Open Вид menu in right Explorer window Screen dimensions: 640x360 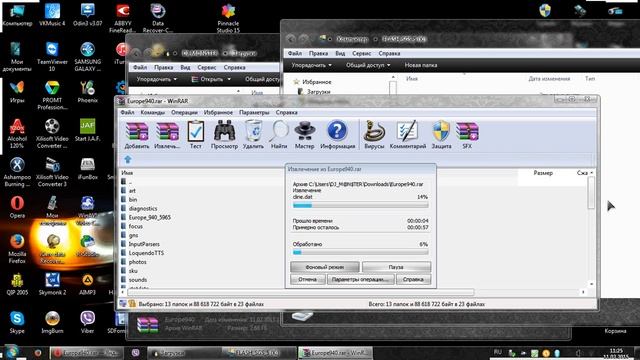[x=340, y=53]
